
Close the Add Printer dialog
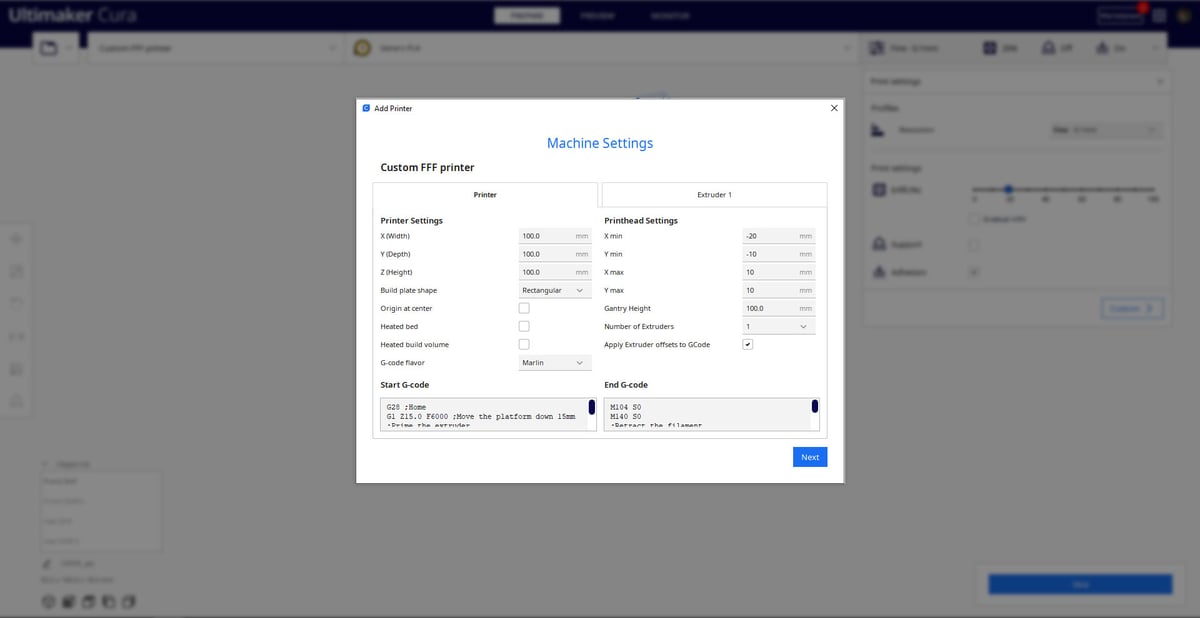834,108
